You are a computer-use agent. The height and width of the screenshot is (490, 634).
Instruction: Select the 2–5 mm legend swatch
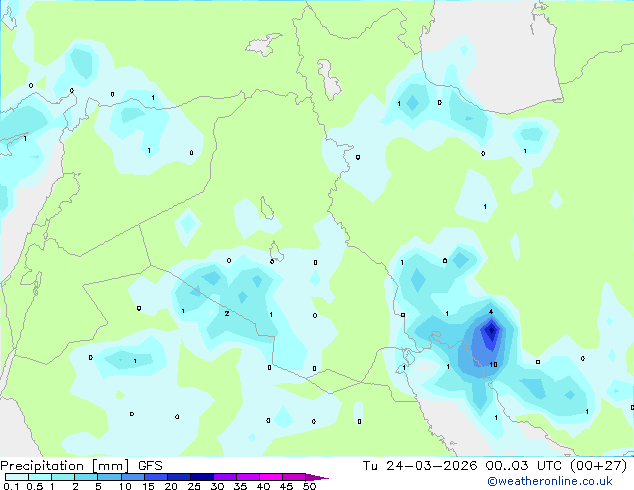pyautogui.click(x=86, y=477)
